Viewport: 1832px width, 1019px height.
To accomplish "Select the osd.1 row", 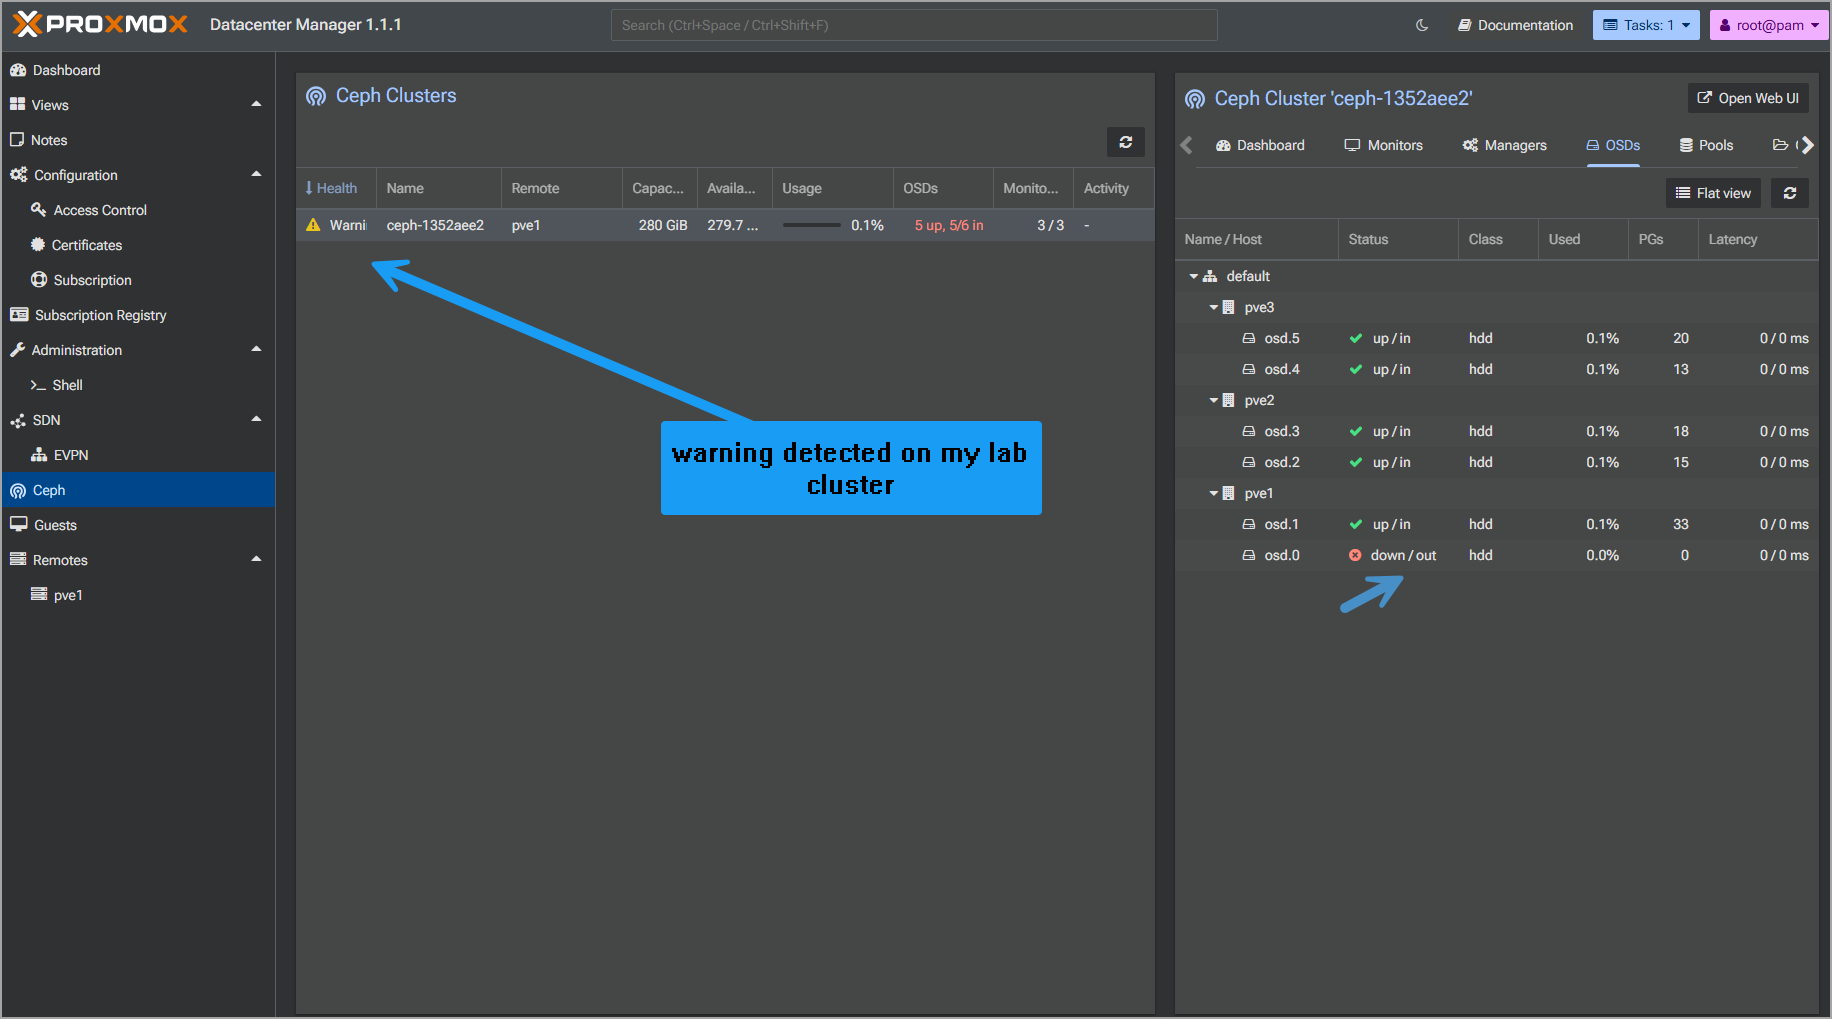I will pyautogui.click(x=1497, y=524).
